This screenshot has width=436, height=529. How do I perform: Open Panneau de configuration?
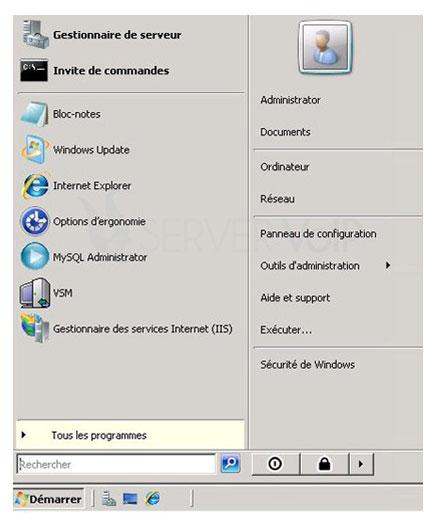[318, 233]
